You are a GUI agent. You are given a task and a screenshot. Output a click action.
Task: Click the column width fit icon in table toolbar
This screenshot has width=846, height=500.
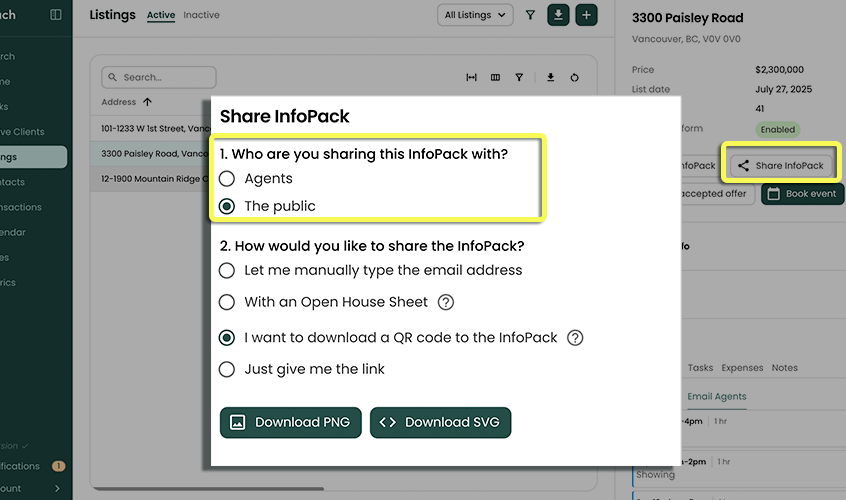click(x=472, y=77)
